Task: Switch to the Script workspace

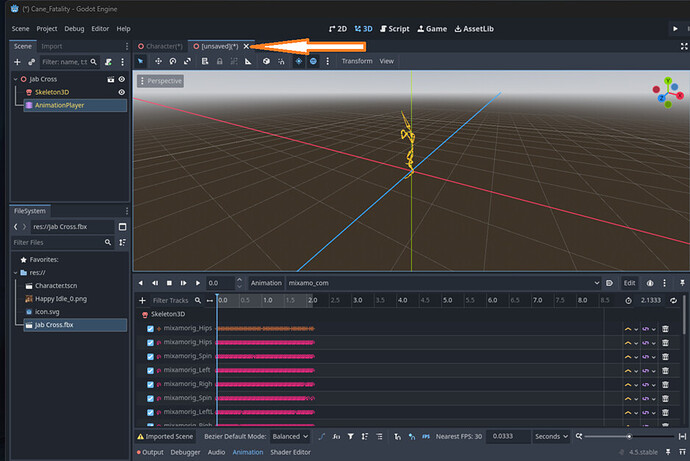Action: coord(394,29)
